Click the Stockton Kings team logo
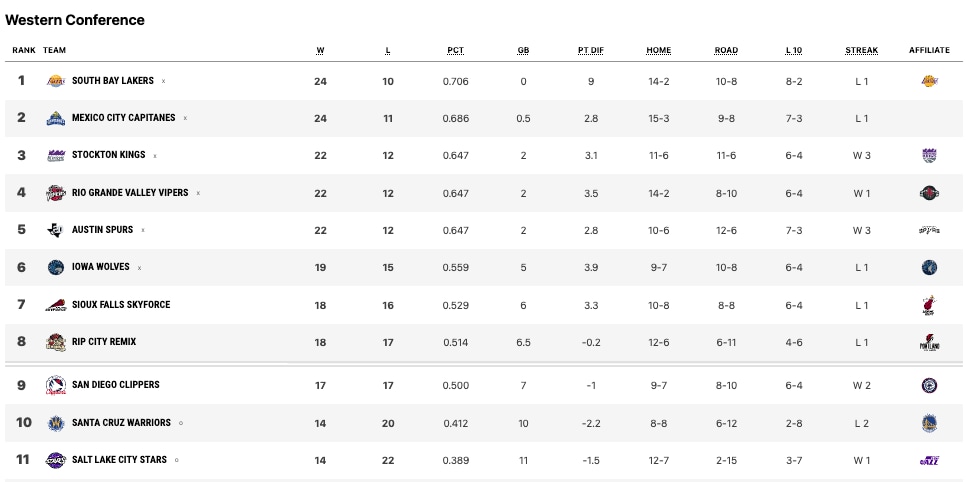The image size is (966, 482). point(55,156)
